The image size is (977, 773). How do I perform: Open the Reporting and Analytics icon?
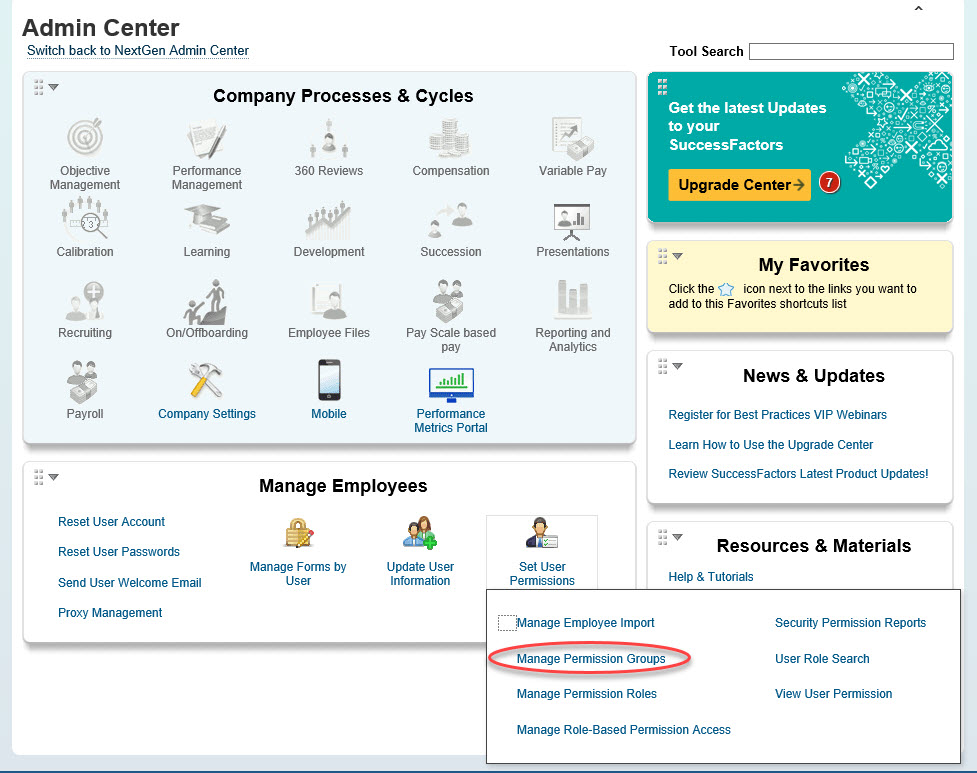pyautogui.click(x=573, y=300)
